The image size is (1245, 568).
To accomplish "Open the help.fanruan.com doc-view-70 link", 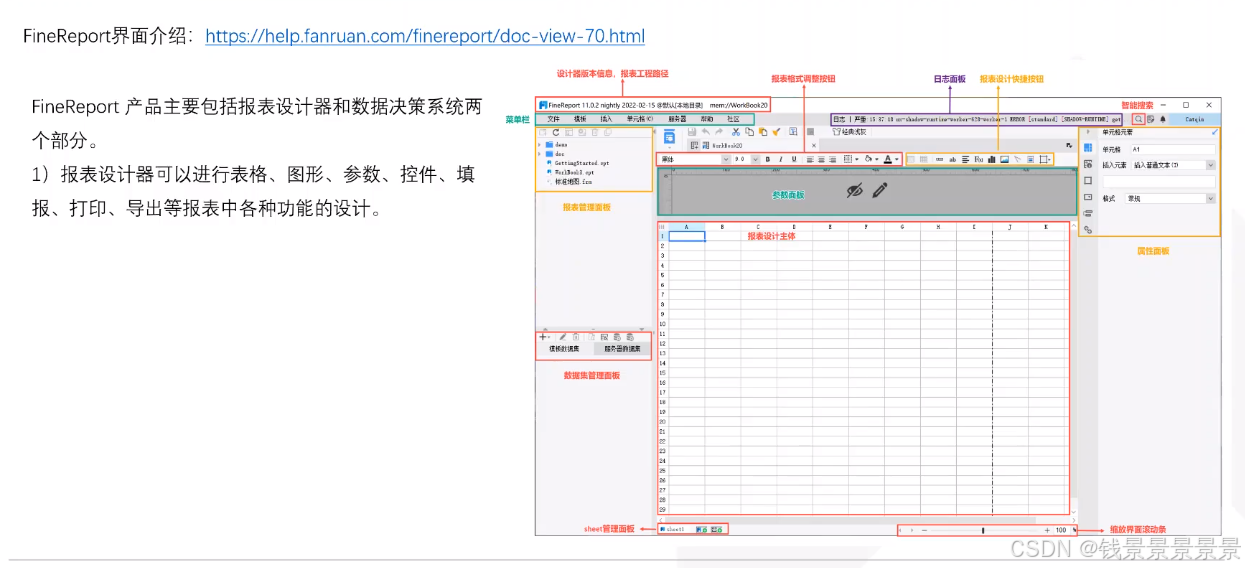I will [x=425, y=36].
